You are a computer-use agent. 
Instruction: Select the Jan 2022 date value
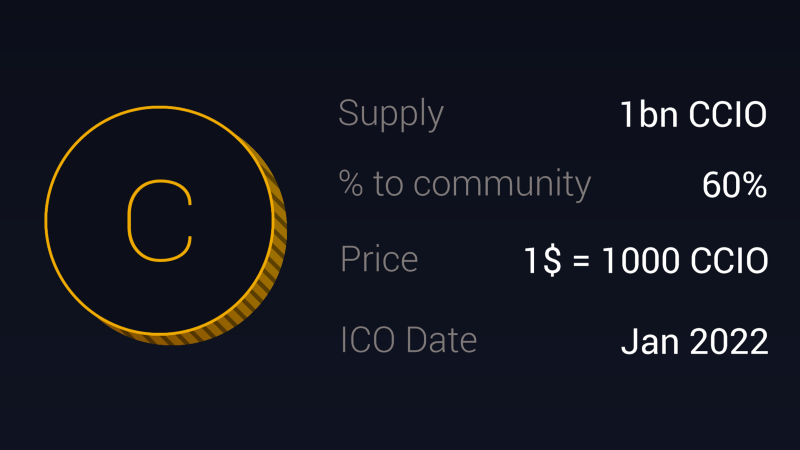coord(694,342)
